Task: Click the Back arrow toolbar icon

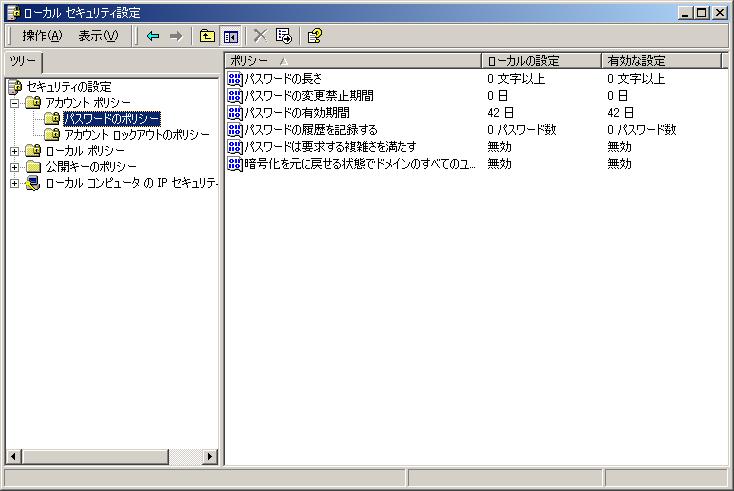Action: click(153, 36)
